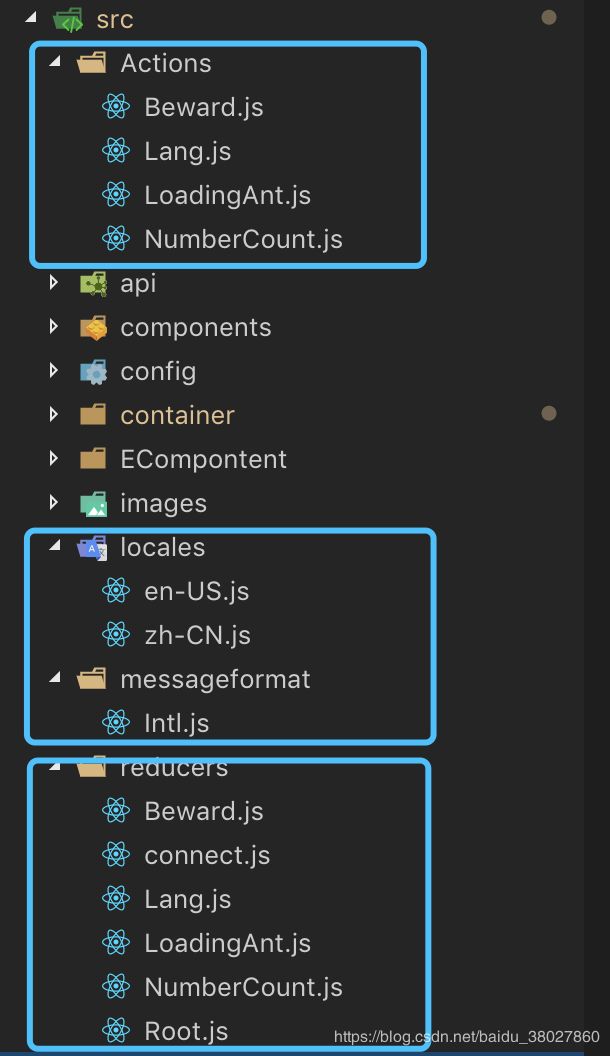
Task: Click modified dot beside container folder
Action: [549, 413]
